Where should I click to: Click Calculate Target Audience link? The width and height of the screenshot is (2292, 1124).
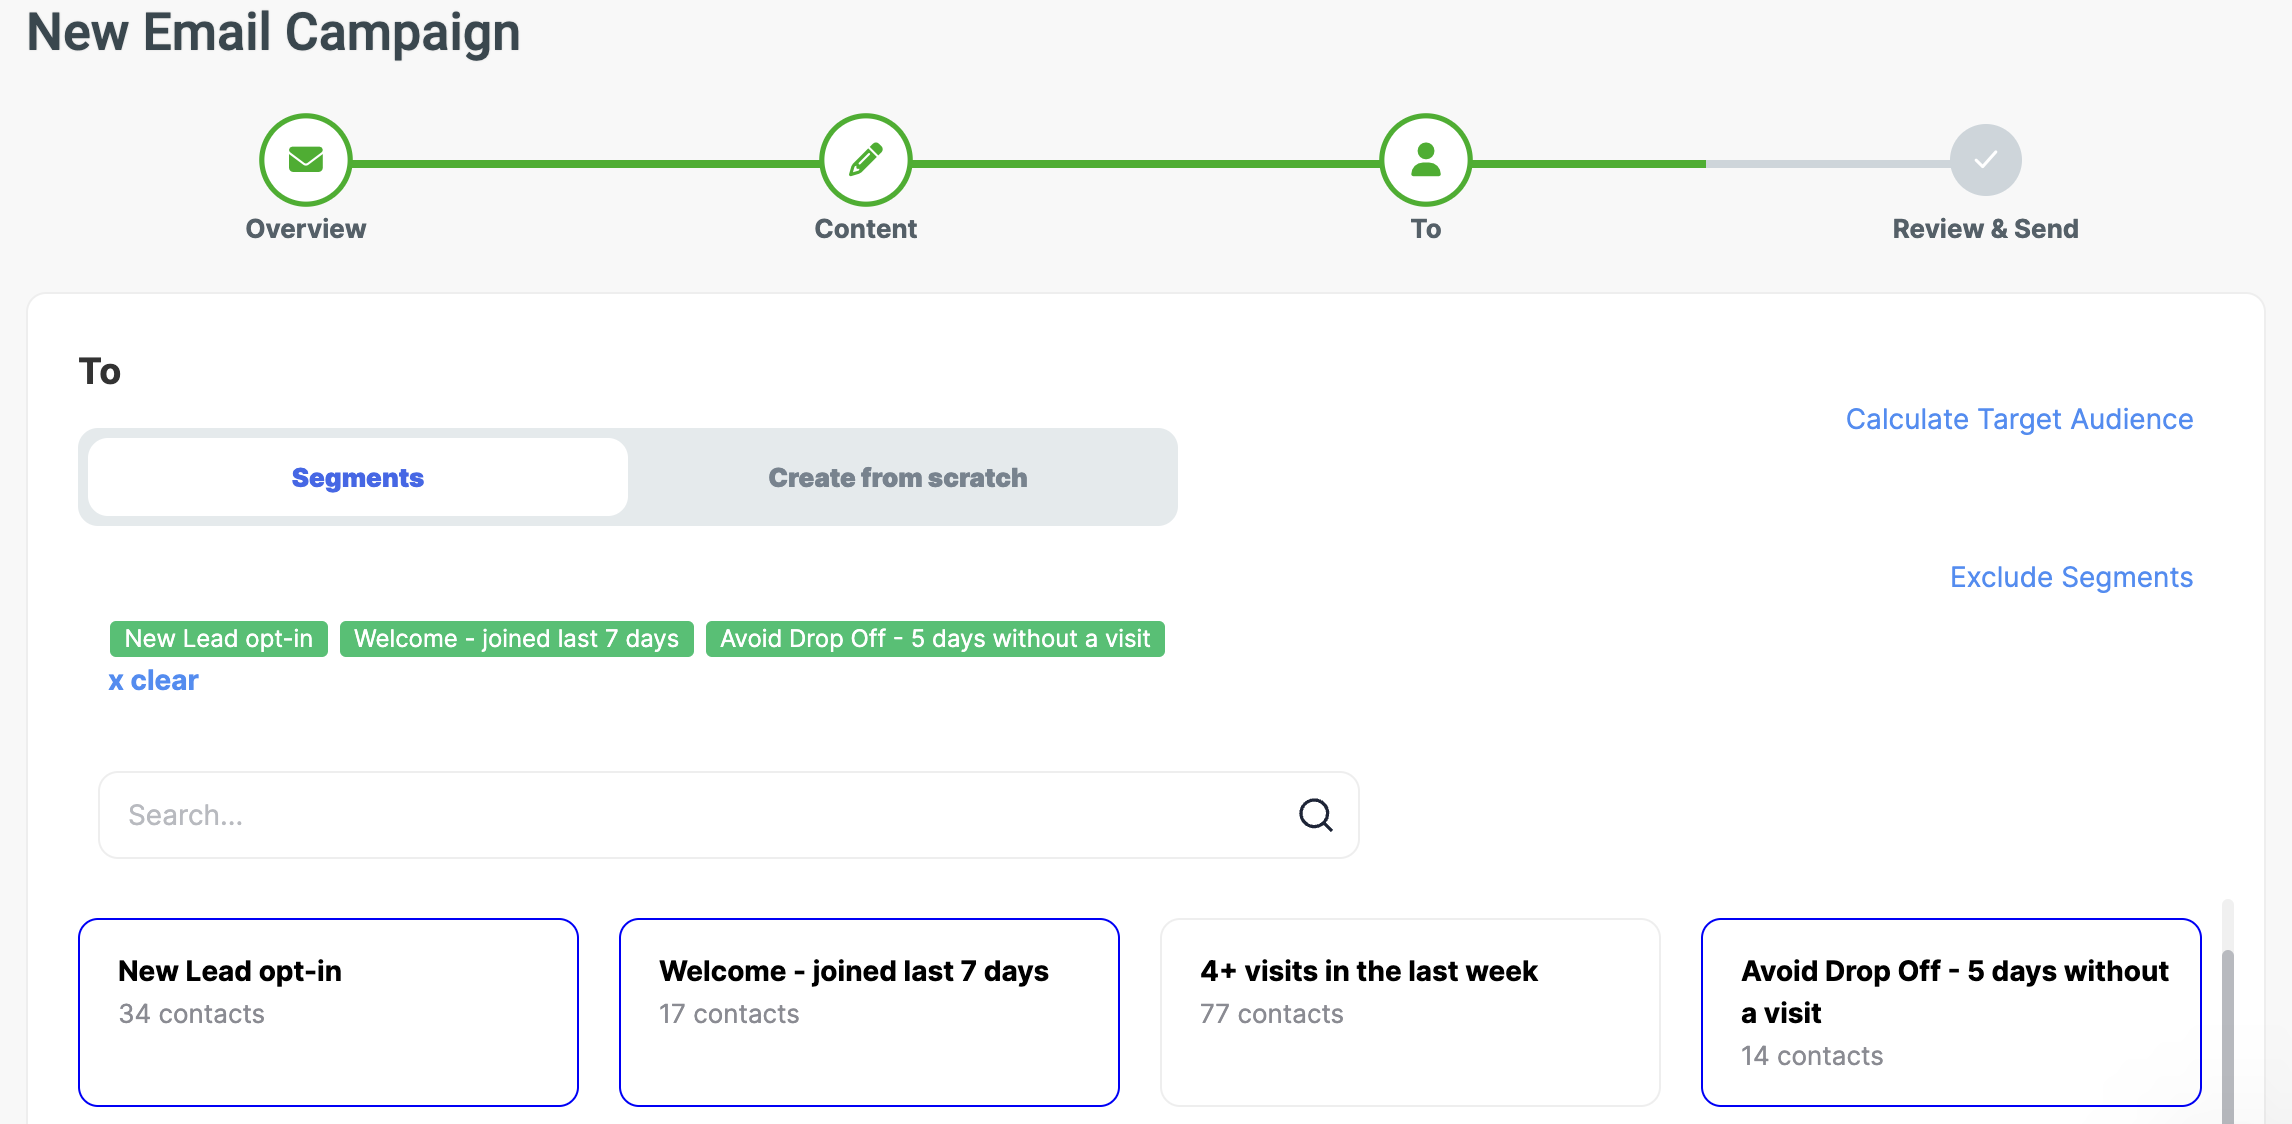(2019, 419)
